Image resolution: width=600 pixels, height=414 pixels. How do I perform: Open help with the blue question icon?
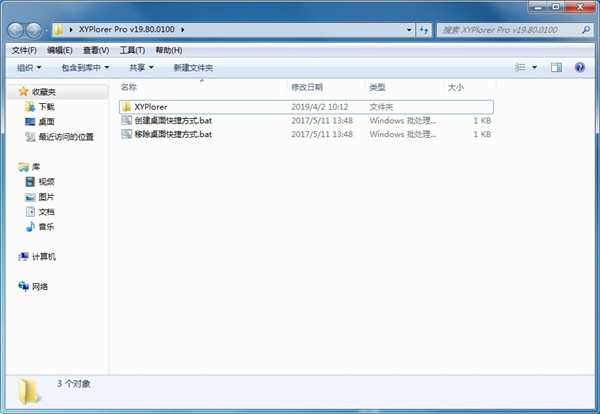pyautogui.click(x=580, y=67)
